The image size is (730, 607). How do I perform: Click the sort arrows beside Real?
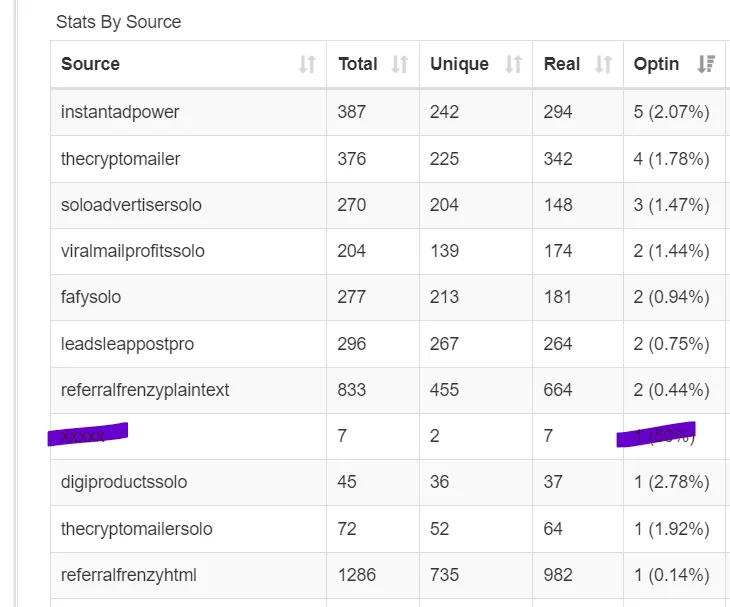tap(603, 65)
